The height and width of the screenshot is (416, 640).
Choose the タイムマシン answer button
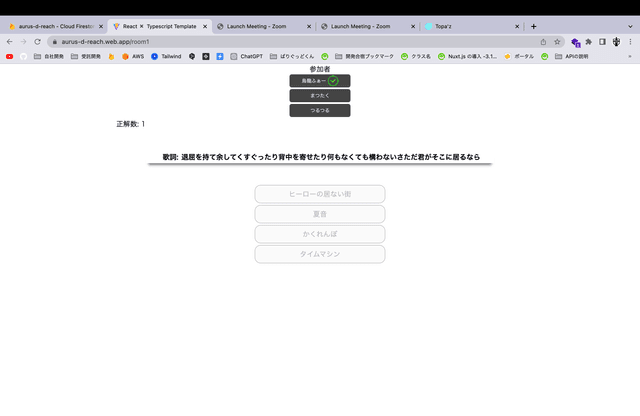(x=320, y=254)
